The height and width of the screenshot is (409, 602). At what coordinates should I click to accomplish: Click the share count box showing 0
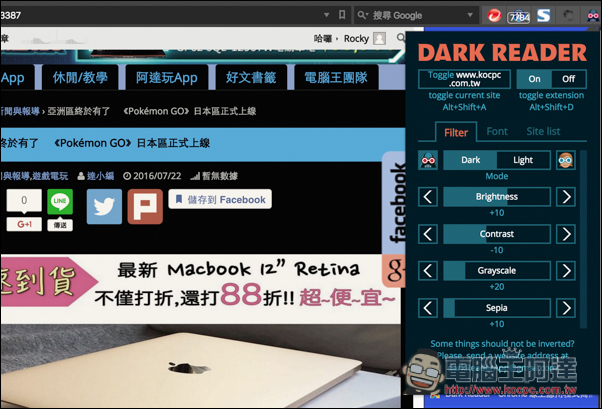[x=24, y=200]
